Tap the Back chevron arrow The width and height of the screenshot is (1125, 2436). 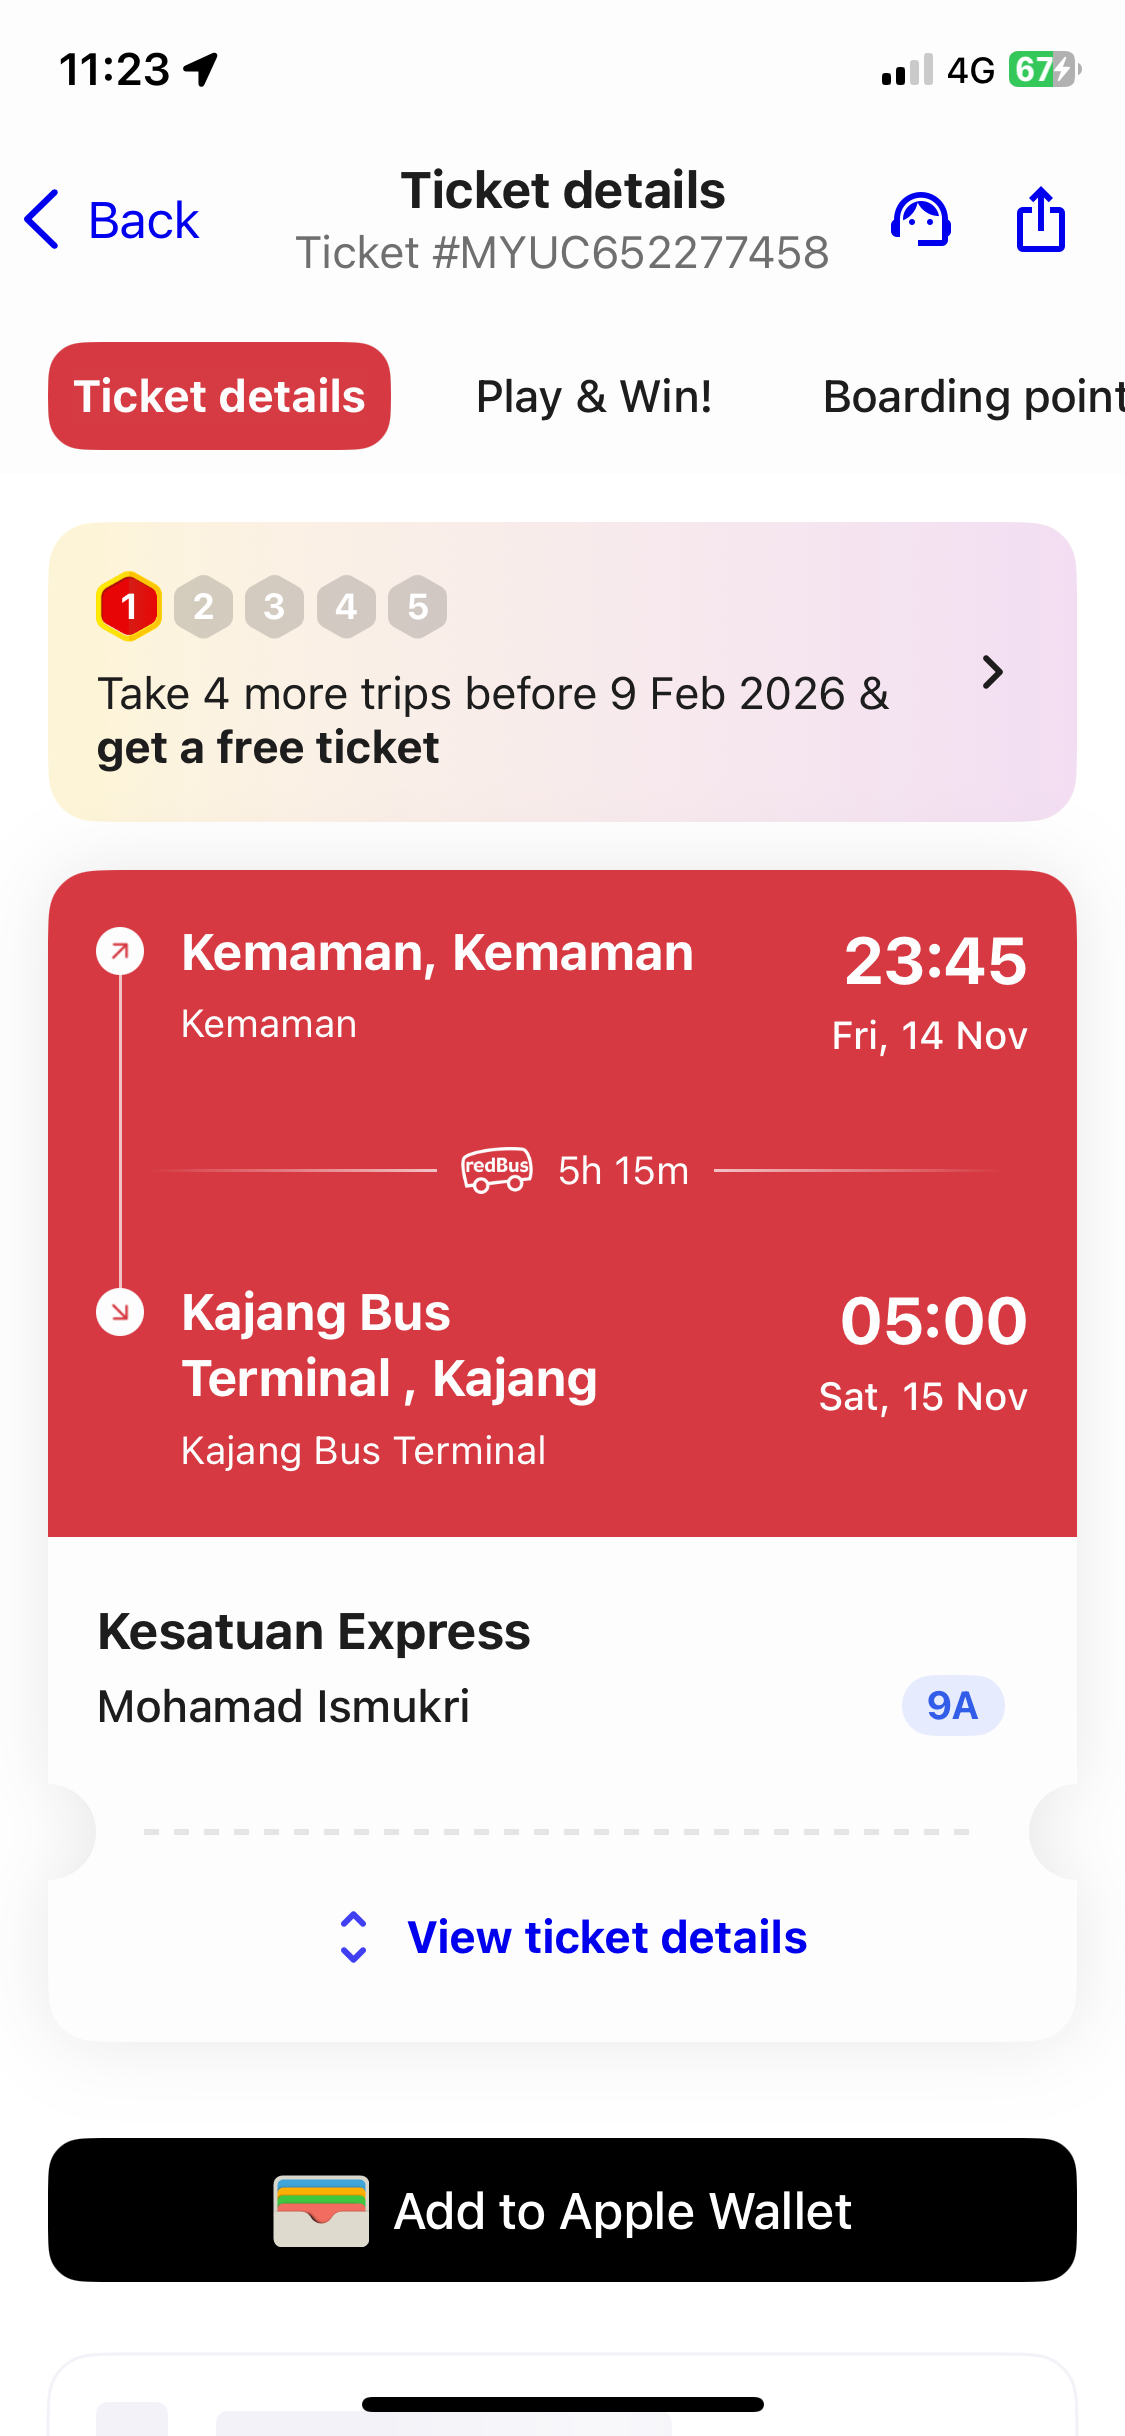(42, 219)
